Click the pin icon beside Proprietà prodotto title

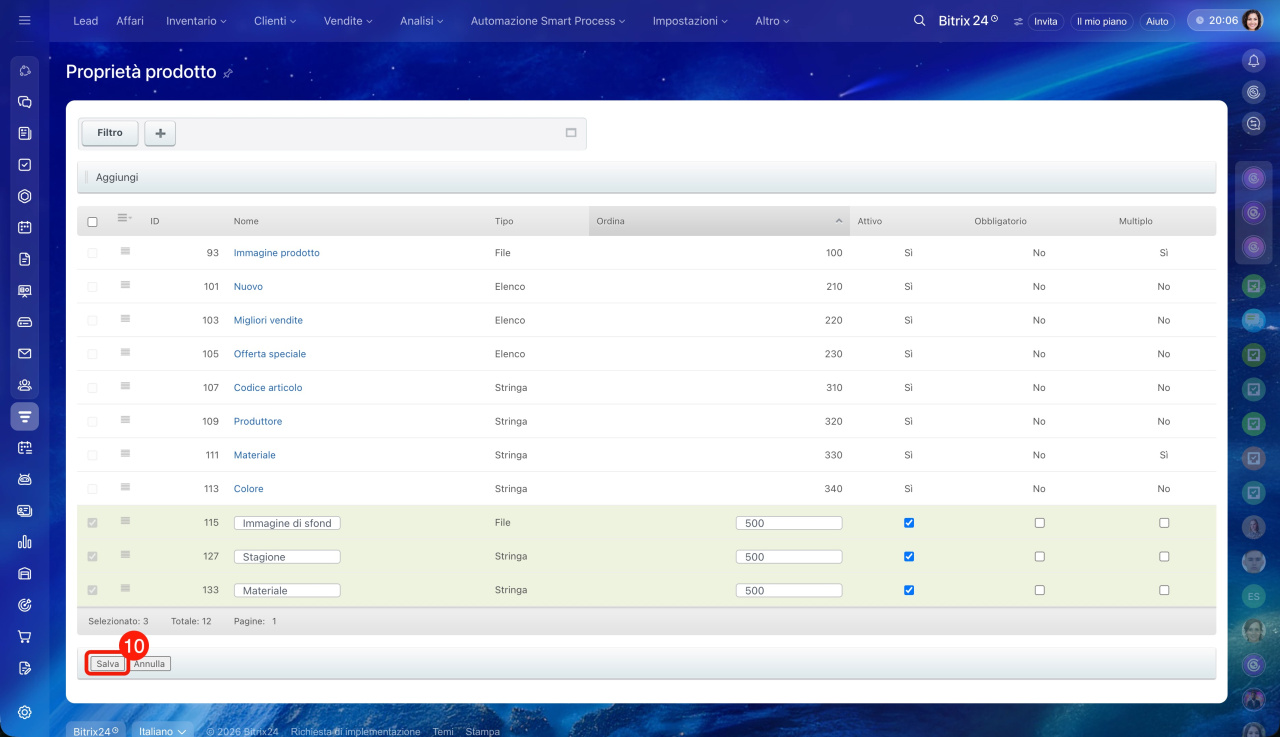coord(228,73)
